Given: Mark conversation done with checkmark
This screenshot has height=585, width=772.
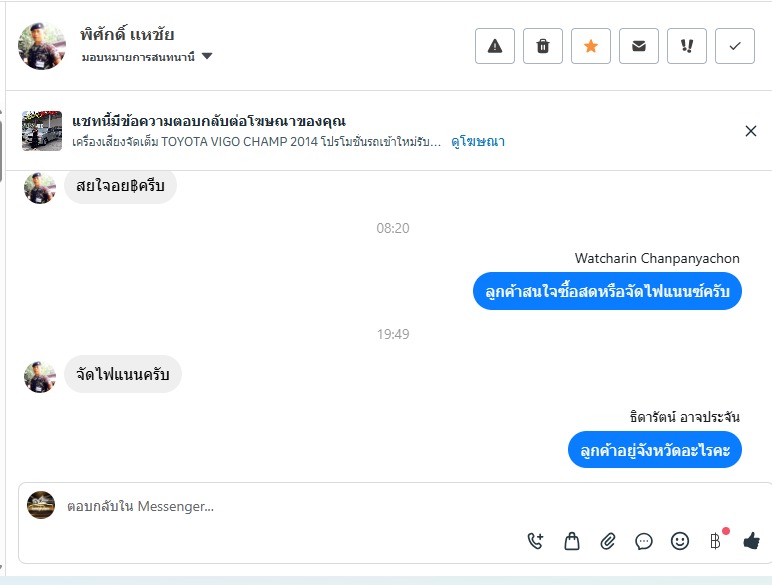Looking at the screenshot, I should click(x=735, y=46).
